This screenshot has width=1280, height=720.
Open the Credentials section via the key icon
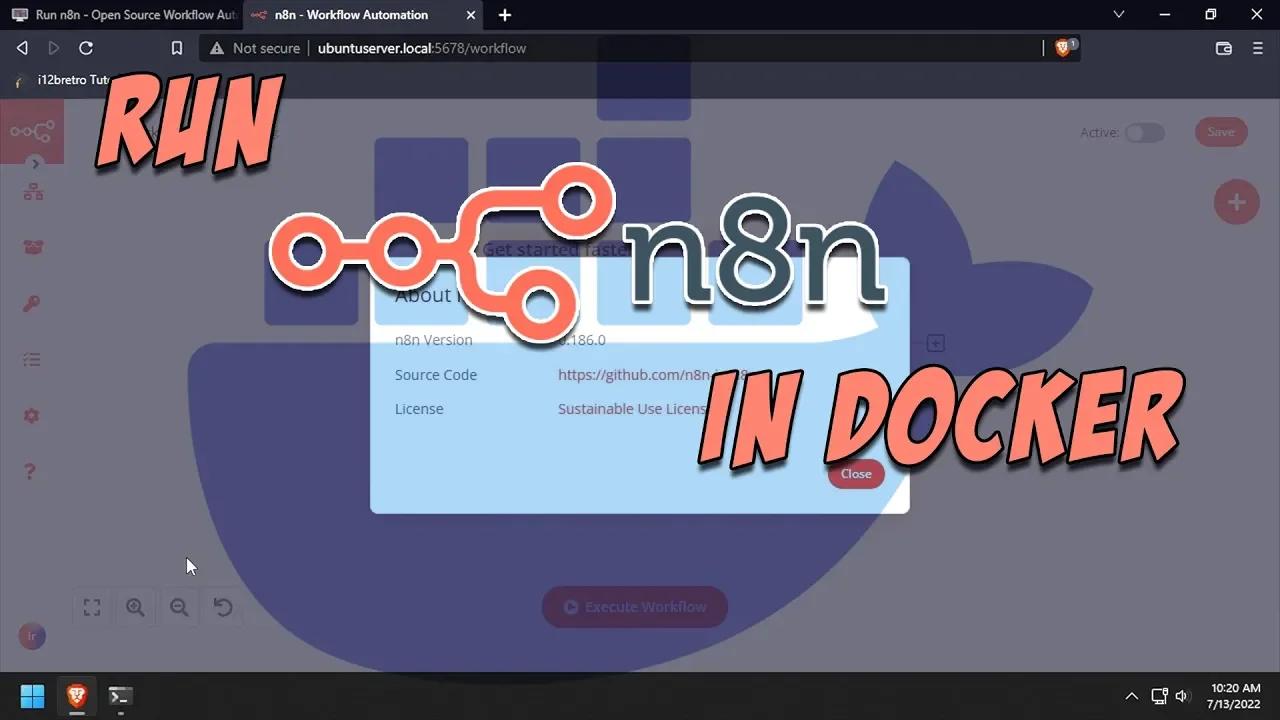point(33,303)
